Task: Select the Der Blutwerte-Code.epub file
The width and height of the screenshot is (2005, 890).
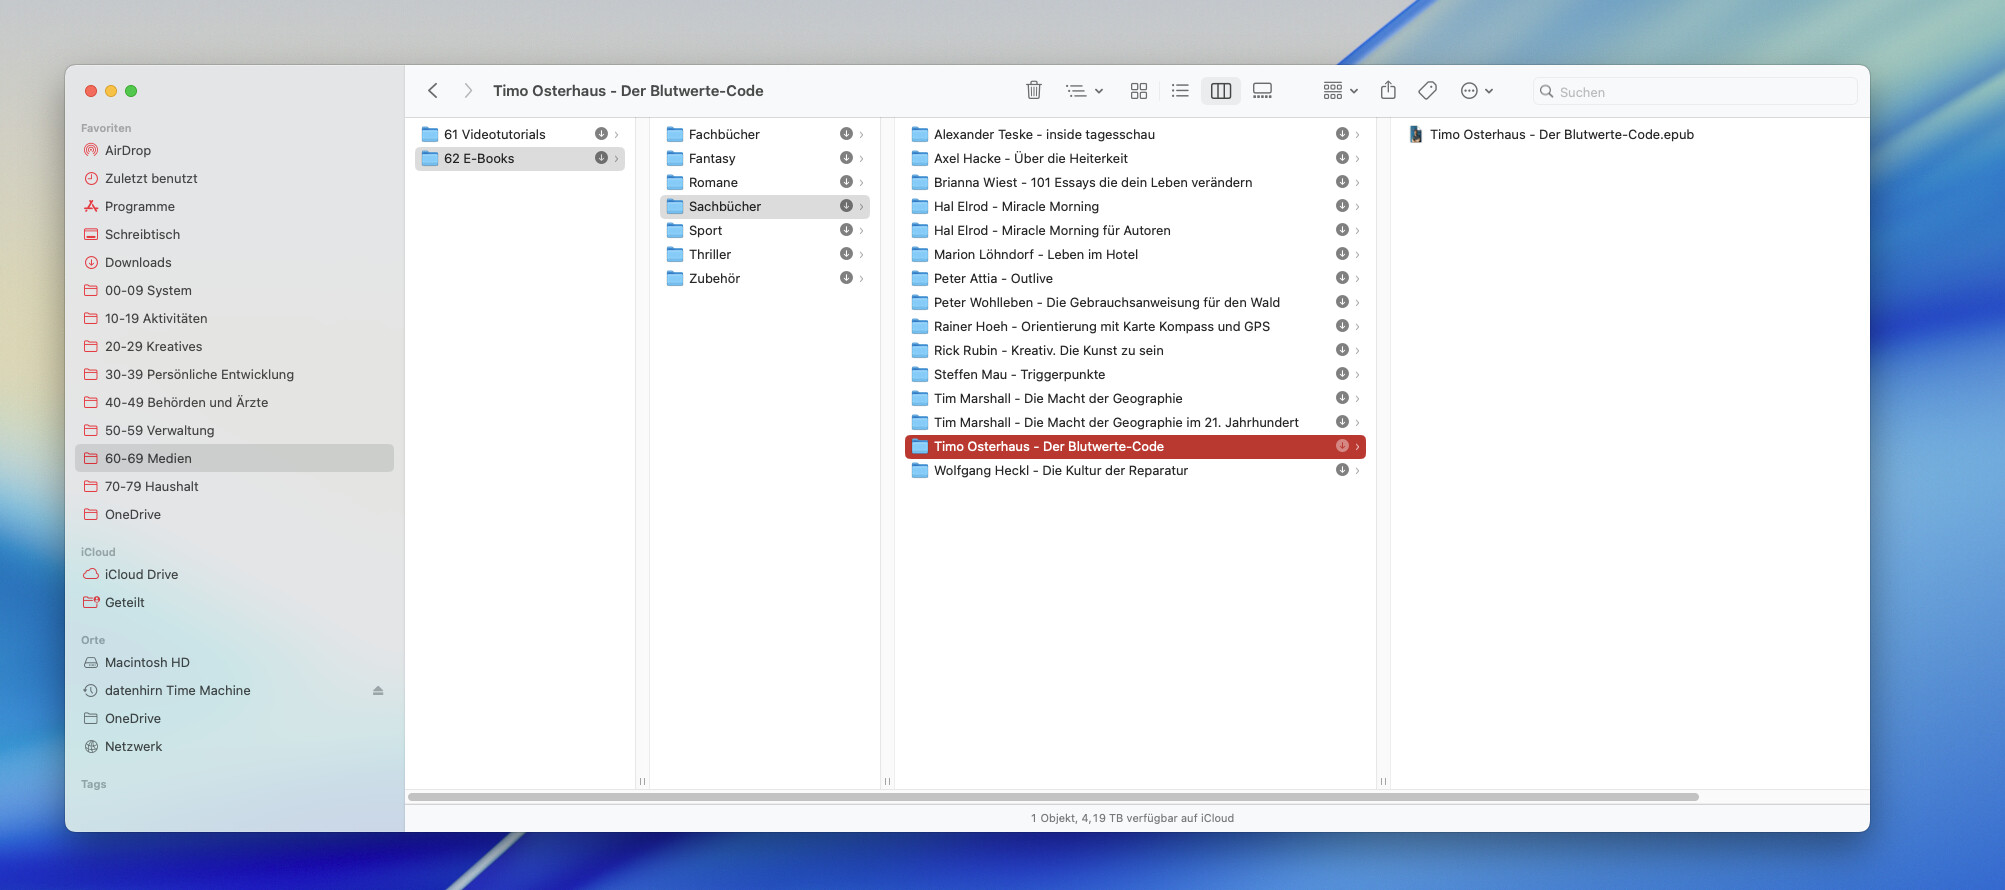Action: [x=1561, y=134]
